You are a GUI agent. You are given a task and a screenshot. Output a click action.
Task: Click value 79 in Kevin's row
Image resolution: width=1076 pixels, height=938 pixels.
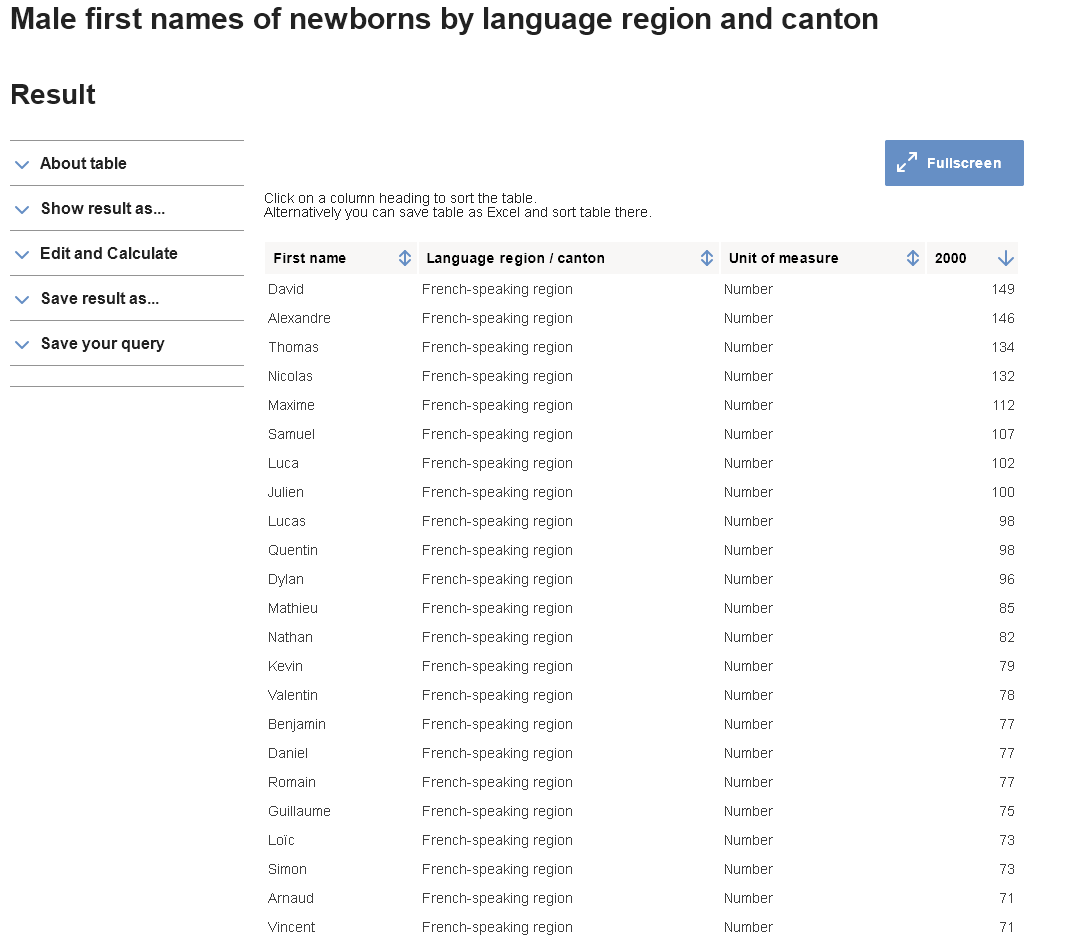tap(1007, 666)
